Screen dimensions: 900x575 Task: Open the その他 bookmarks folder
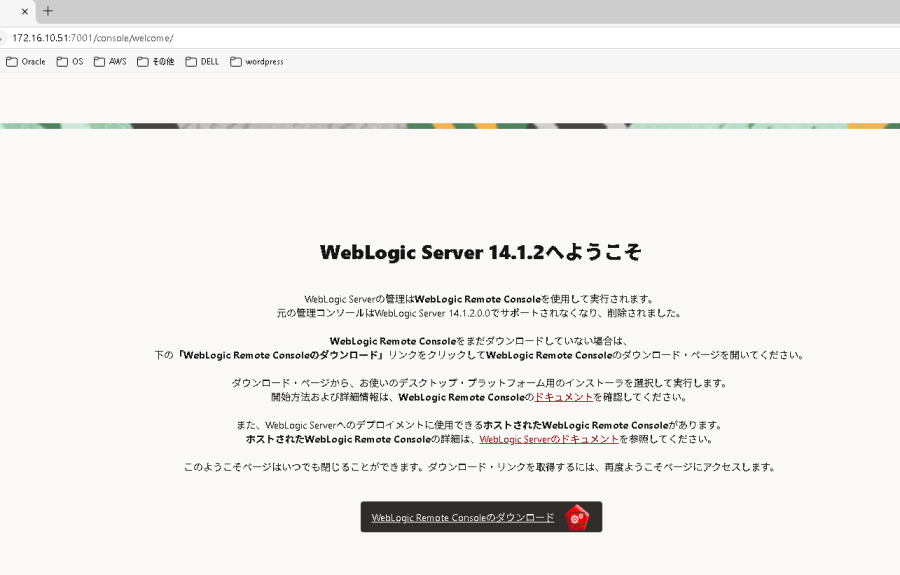click(156, 61)
